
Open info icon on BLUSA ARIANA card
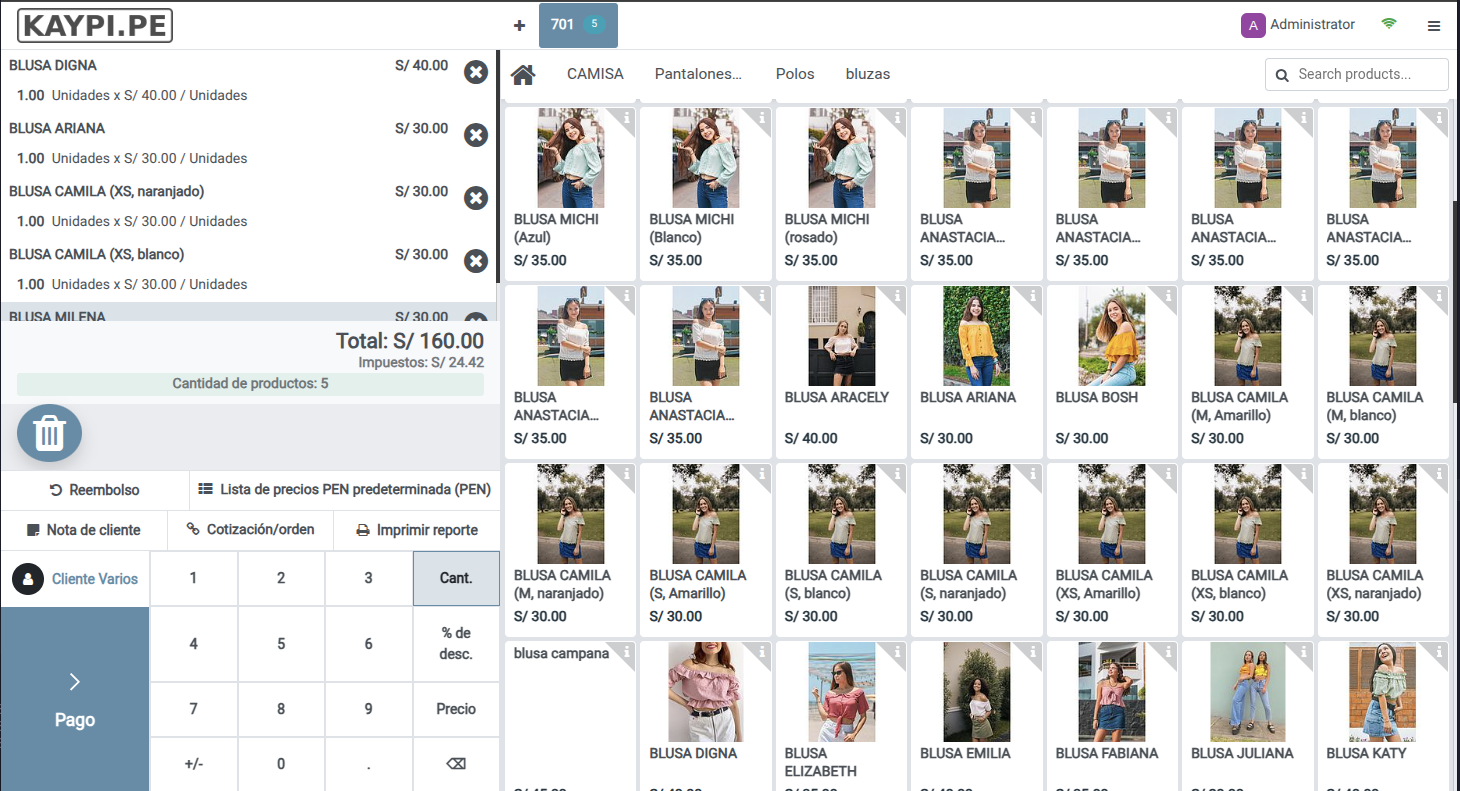click(1033, 295)
